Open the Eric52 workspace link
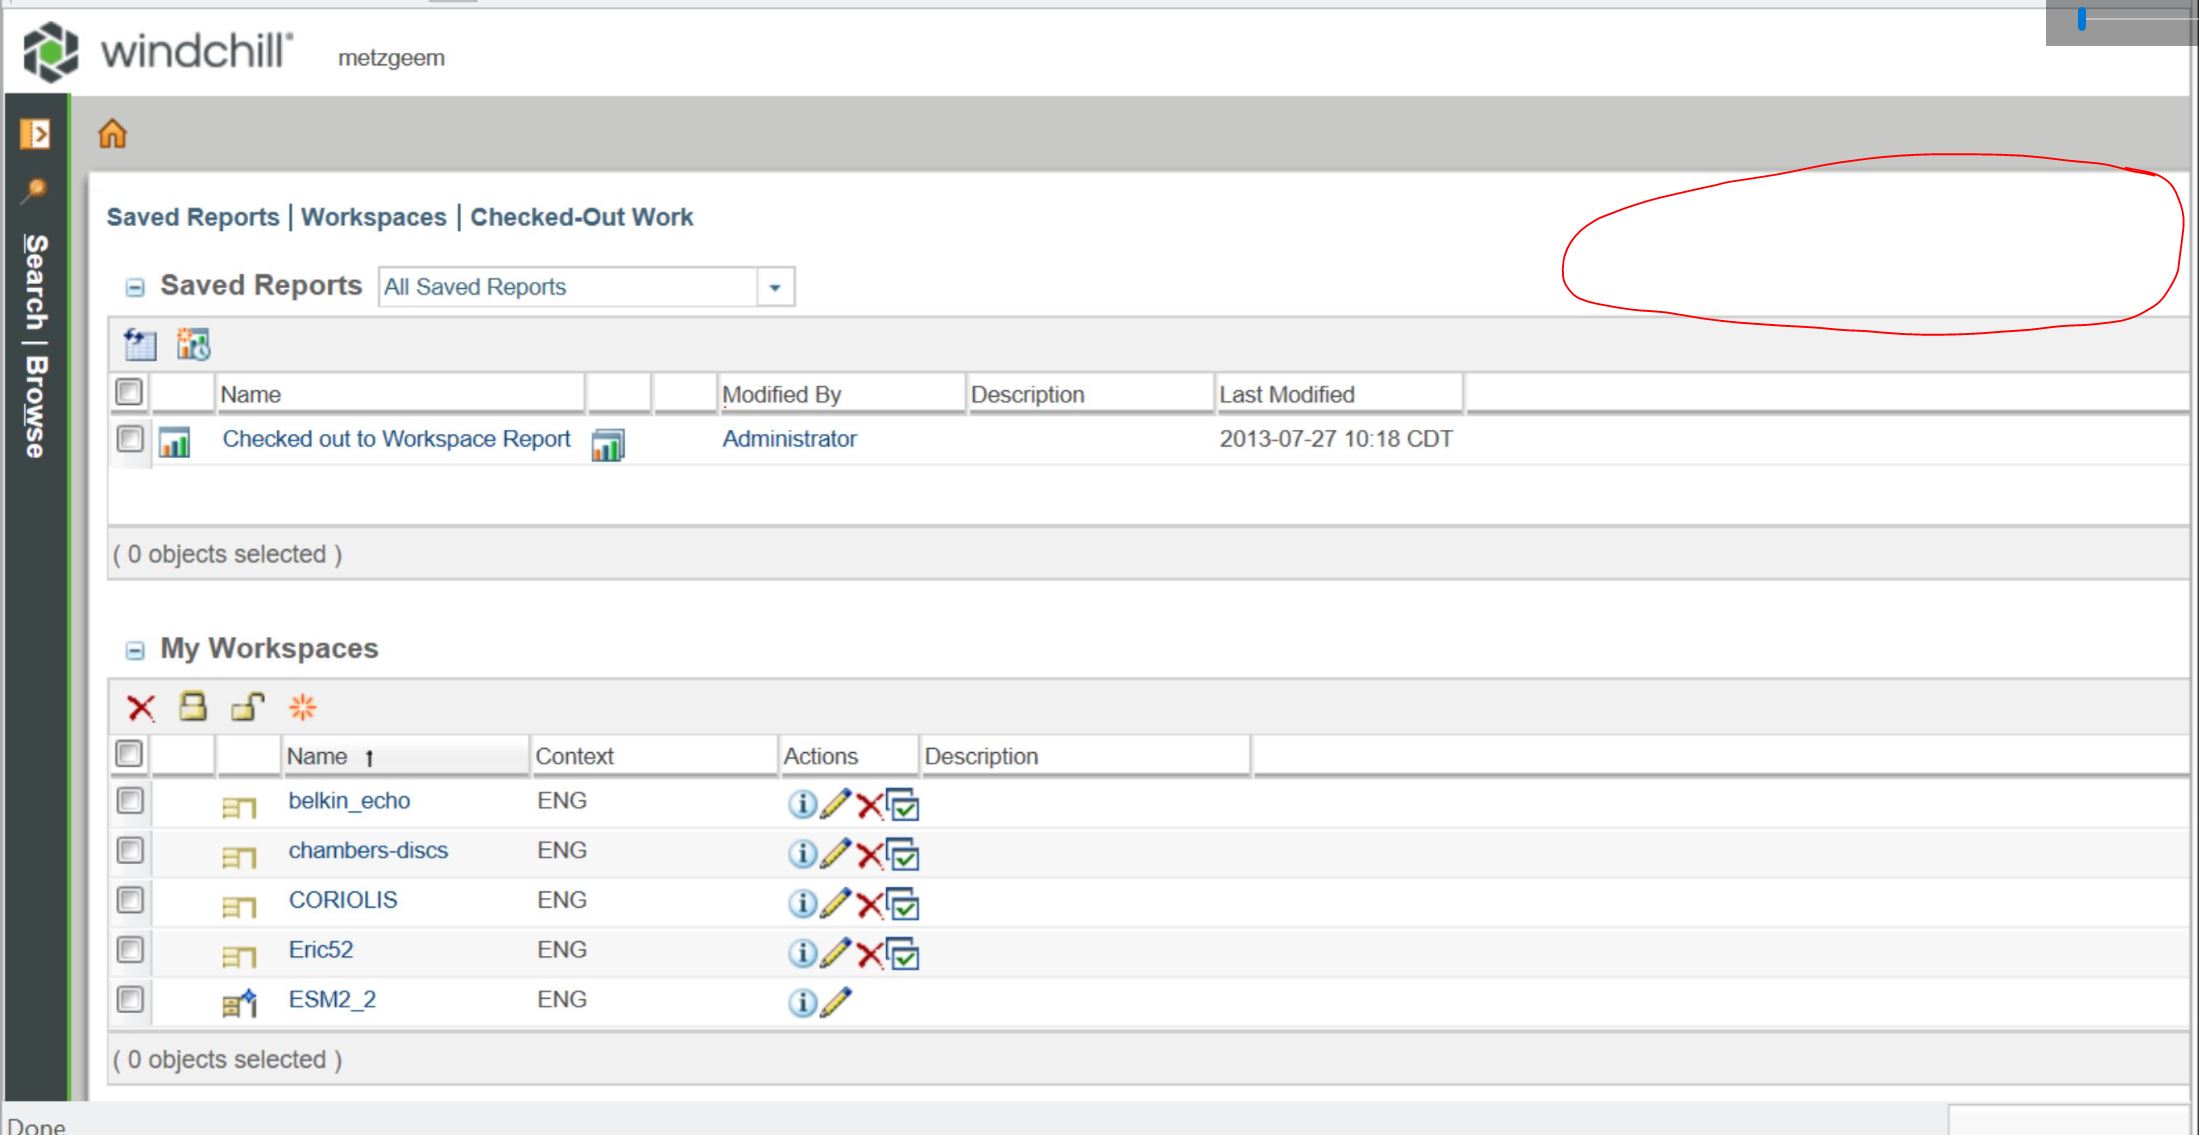2199x1135 pixels. [x=319, y=949]
